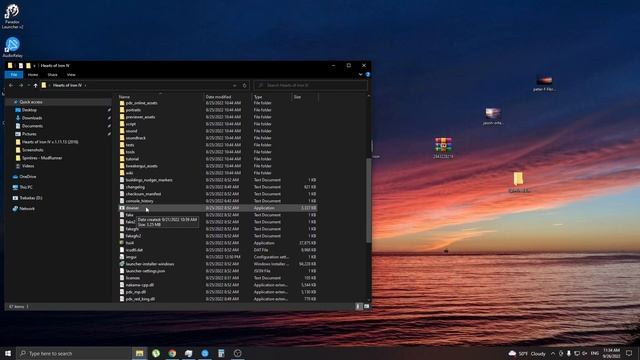The height and width of the screenshot is (360, 640).
Task: Open Windows Start menu
Action: tap(8, 353)
